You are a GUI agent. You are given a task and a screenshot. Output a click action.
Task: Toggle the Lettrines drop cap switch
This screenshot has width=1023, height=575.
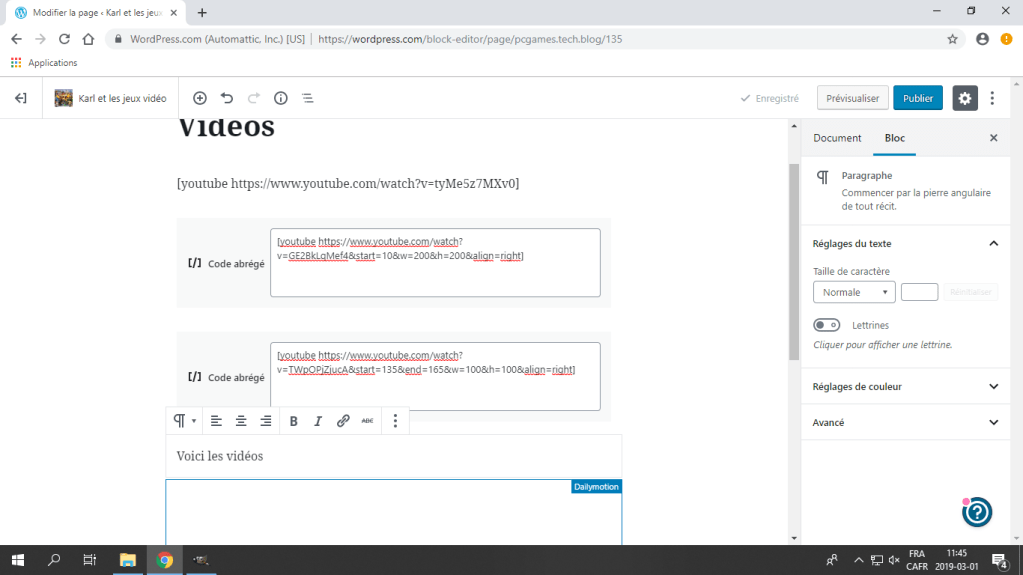pos(827,325)
